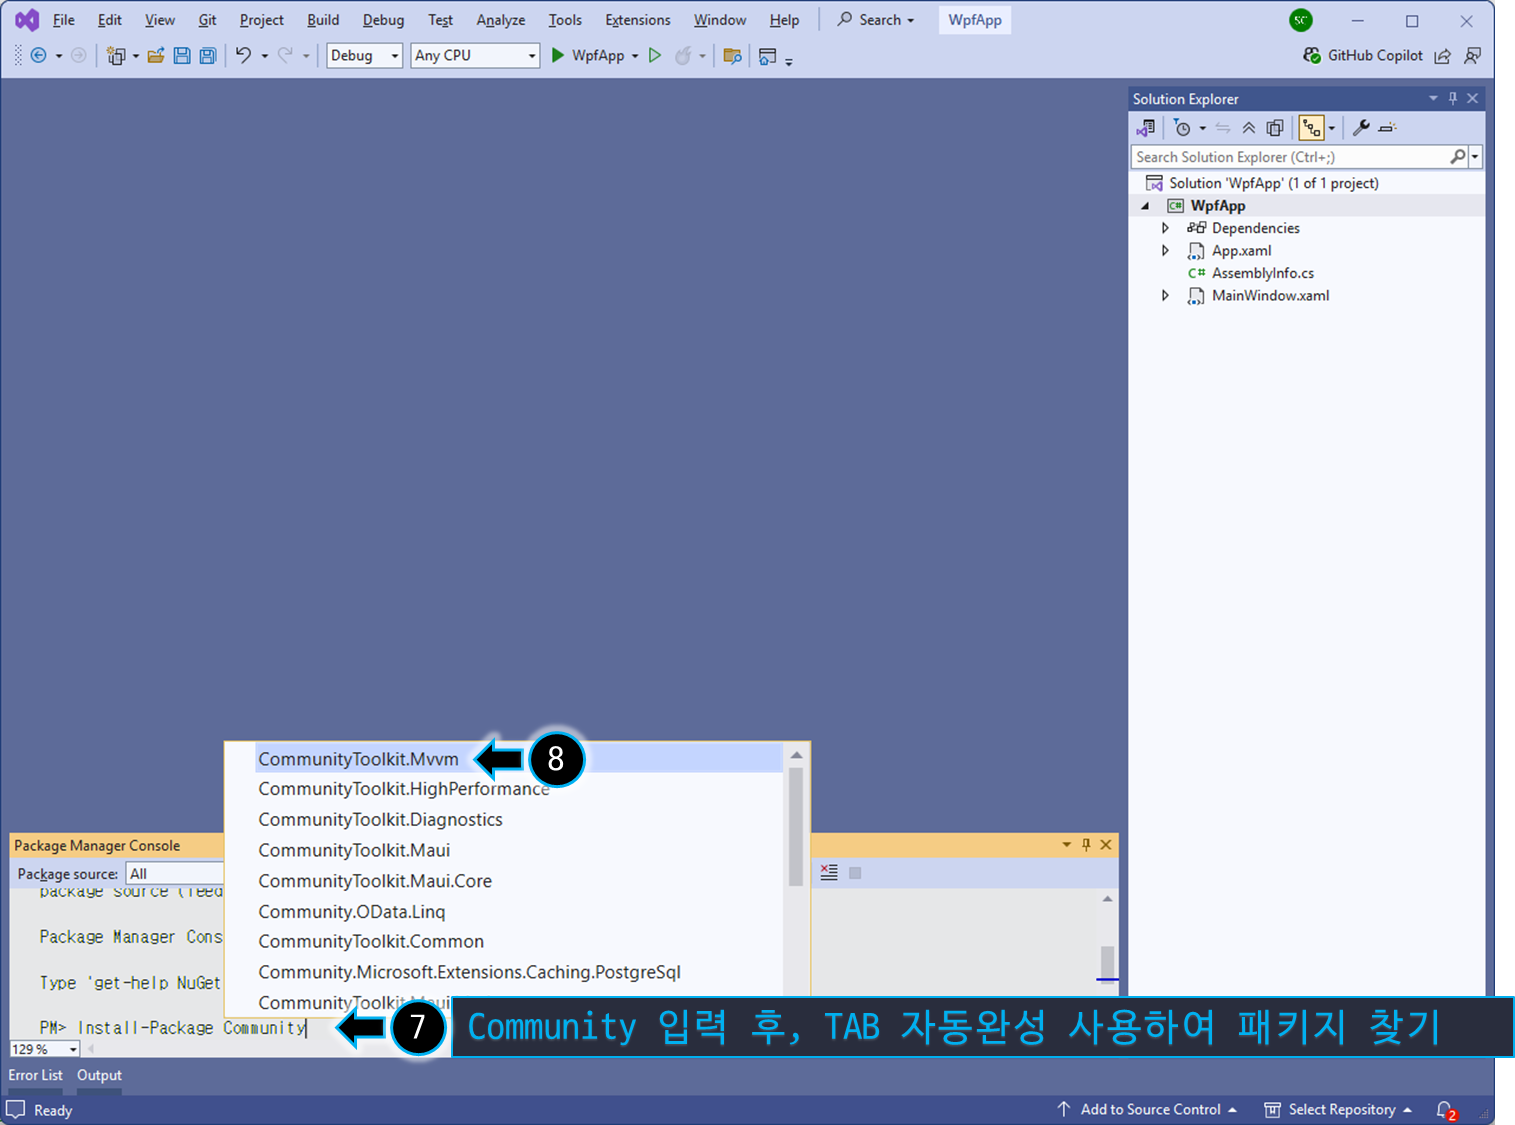Open the Git menu
This screenshot has width=1515, height=1125.
click(207, 20)
